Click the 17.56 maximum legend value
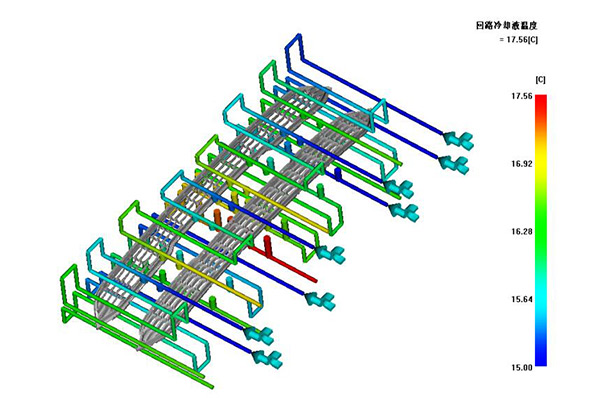The image size is (600, 398). click(522, 96)
